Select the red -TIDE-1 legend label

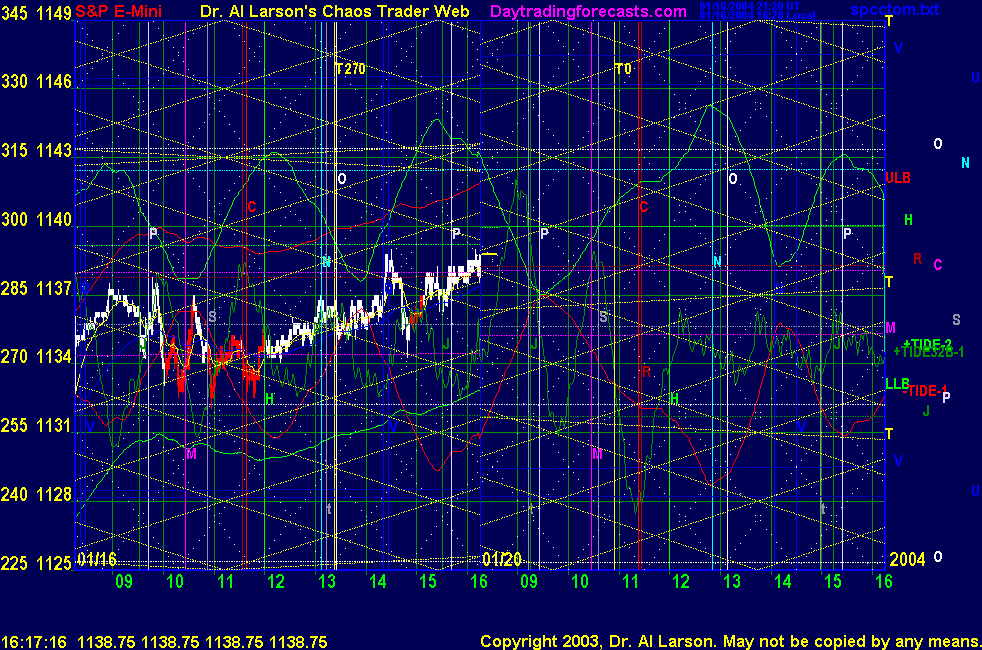[x=925, y=391]
